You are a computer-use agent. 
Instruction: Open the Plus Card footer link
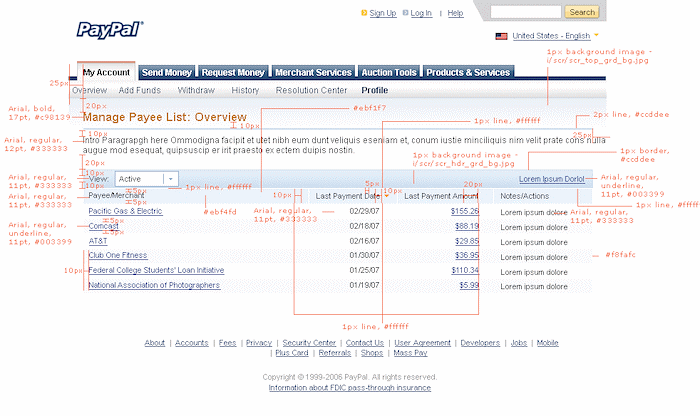tap(292, 353)
